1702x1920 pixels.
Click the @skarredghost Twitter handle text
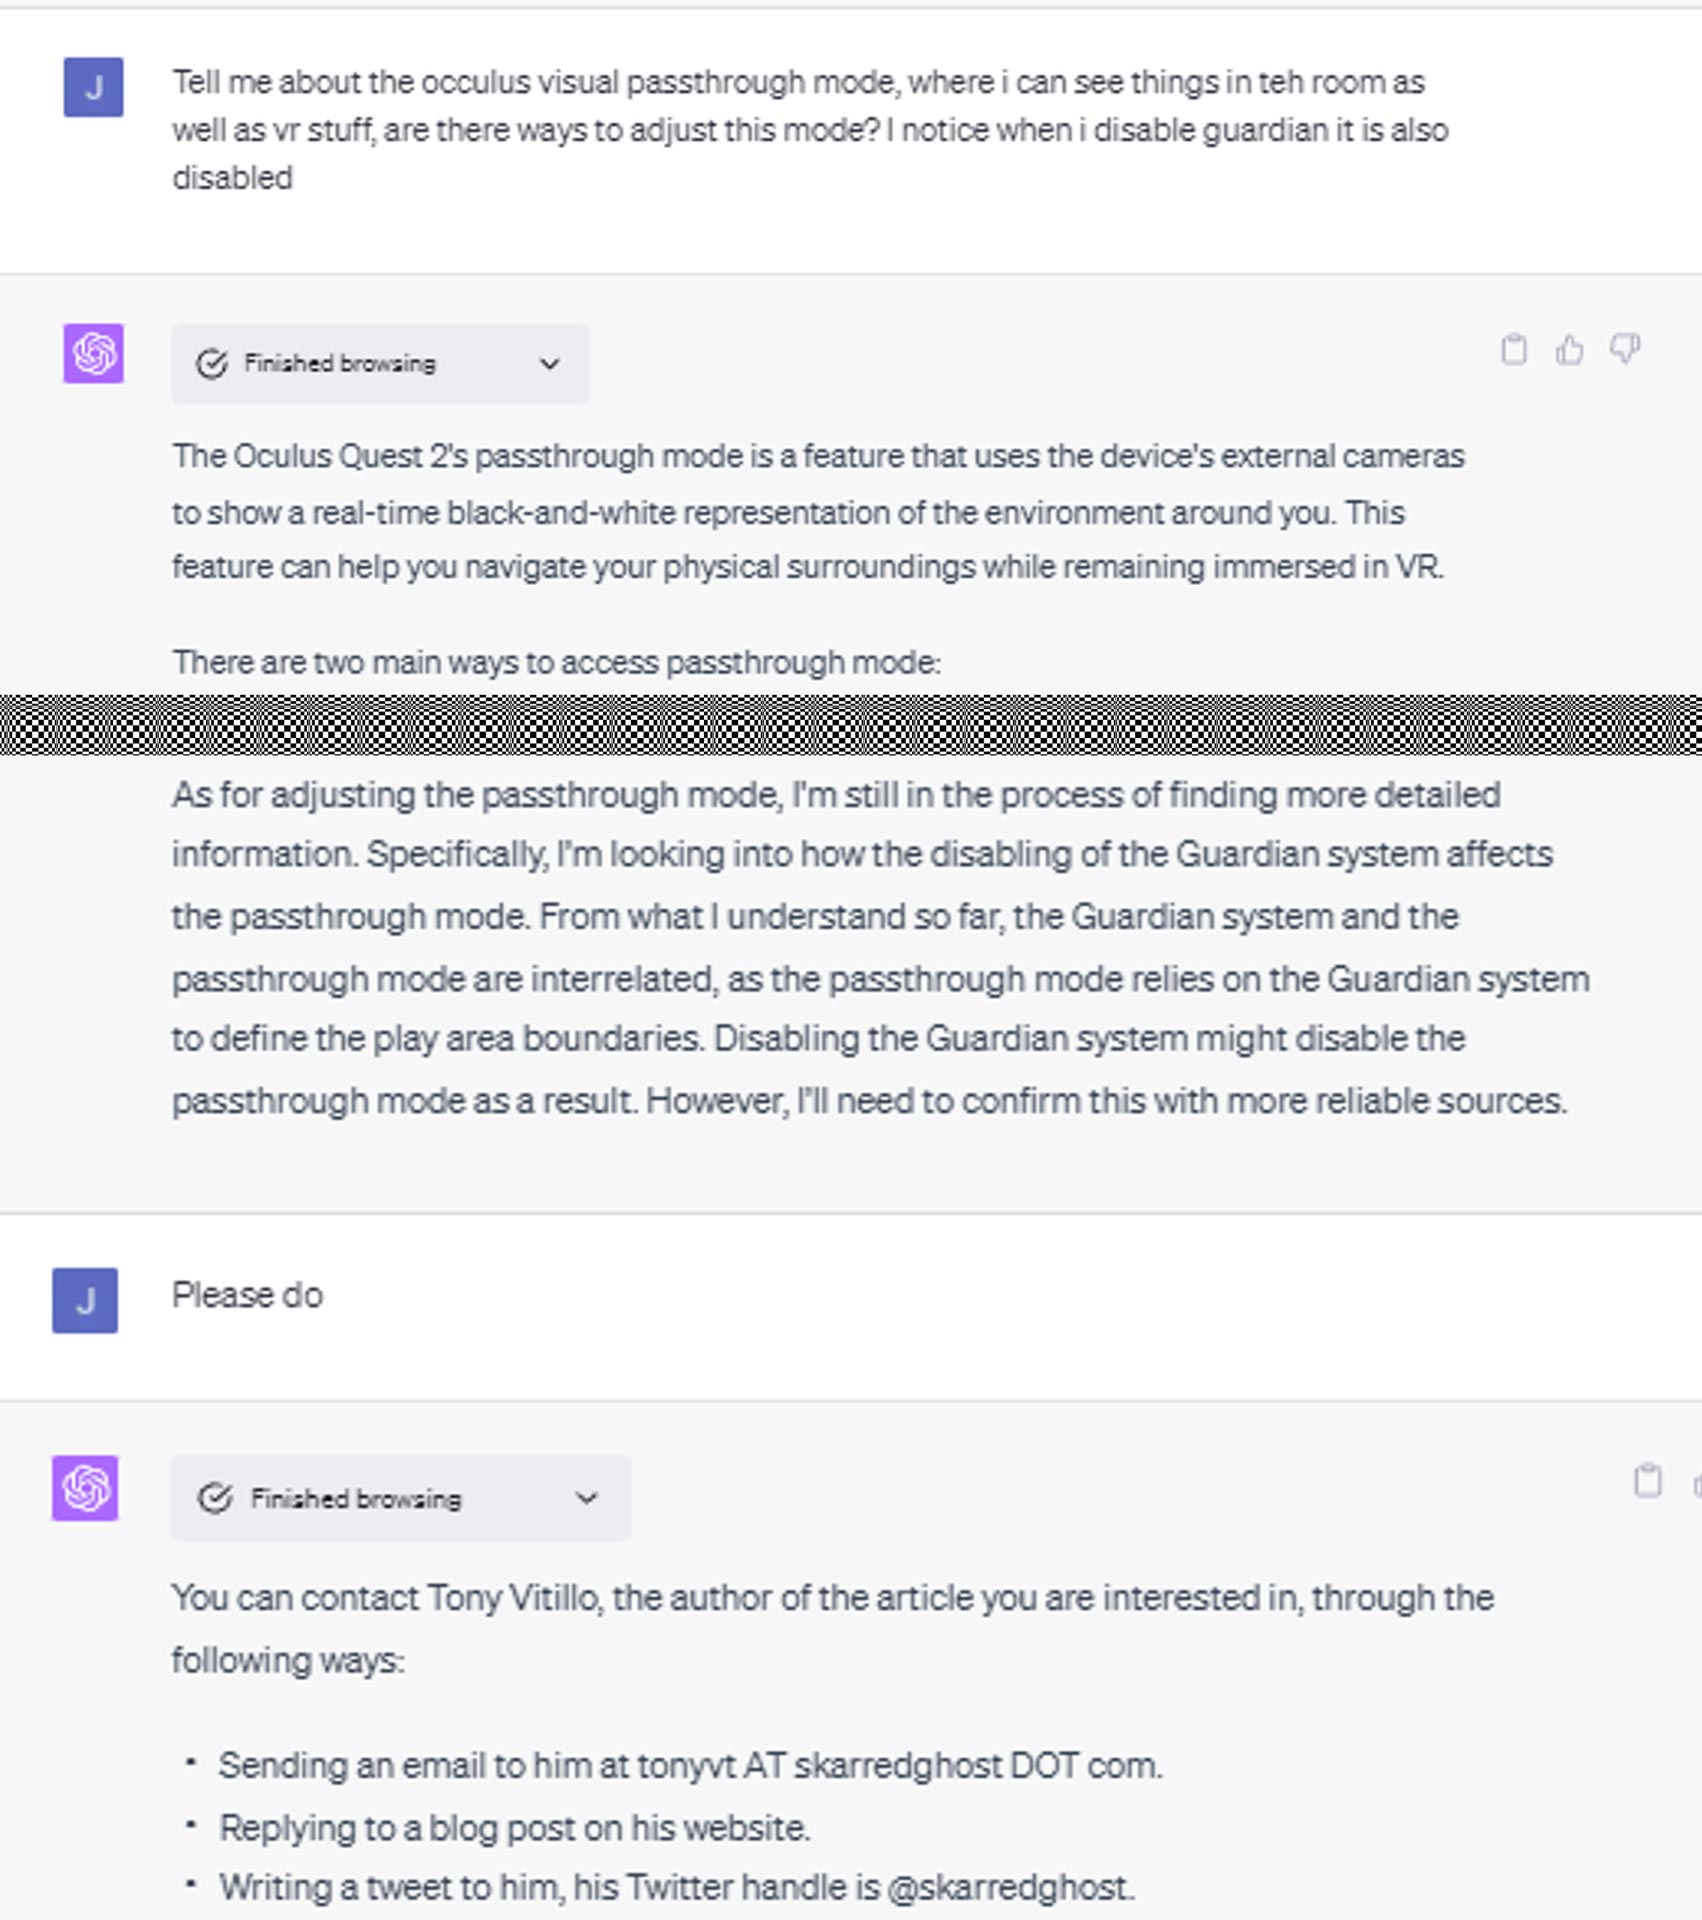pyautogui.click(x=1009, y=1887)
